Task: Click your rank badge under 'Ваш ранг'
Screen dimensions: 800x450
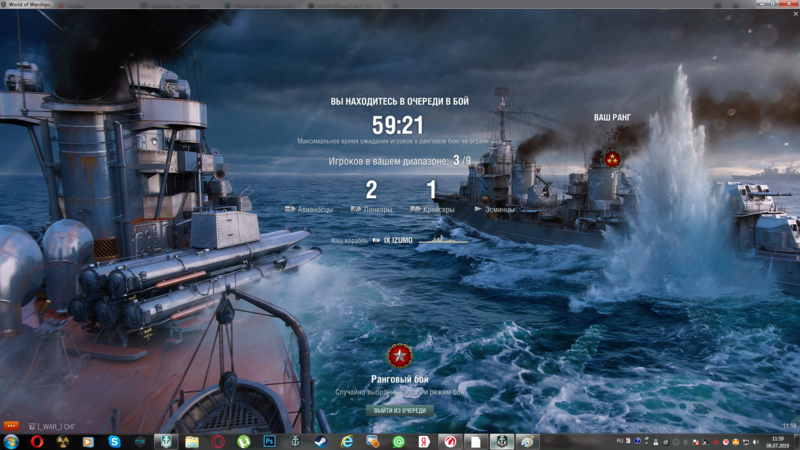Action: tap(612, 158)
